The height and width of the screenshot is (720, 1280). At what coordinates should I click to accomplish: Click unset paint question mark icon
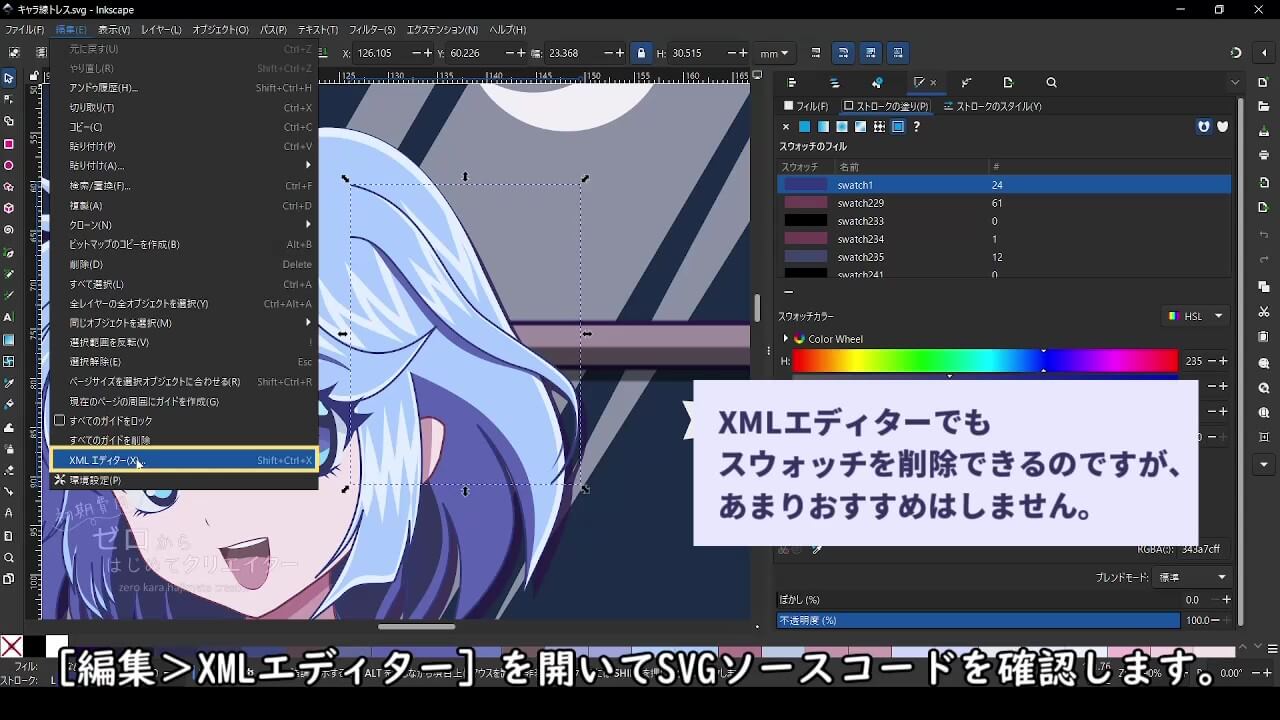pyautogui.click(x=916, y=127)
